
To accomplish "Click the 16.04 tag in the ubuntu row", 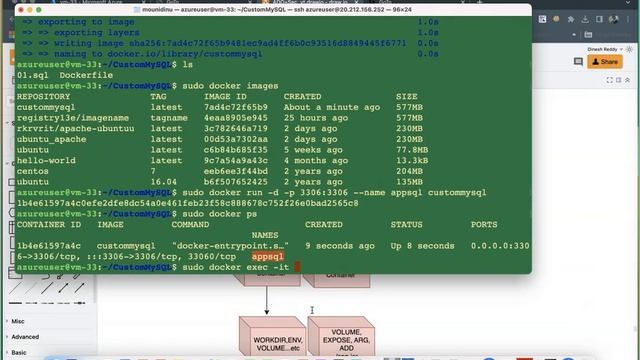I will point(164,182).
